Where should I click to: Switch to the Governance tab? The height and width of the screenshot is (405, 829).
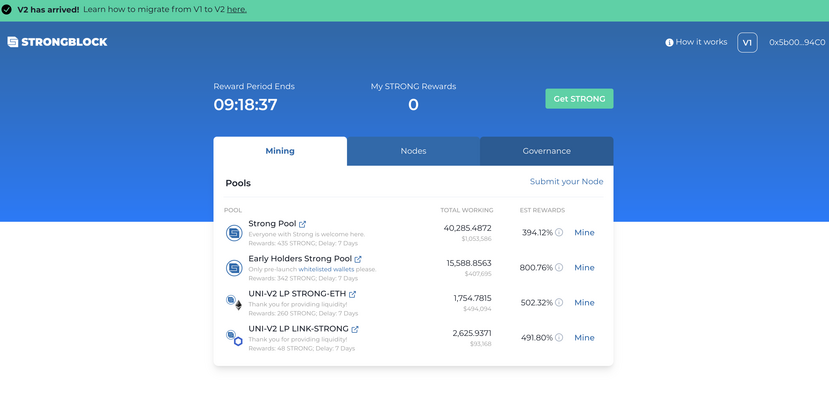coord(547,151)
